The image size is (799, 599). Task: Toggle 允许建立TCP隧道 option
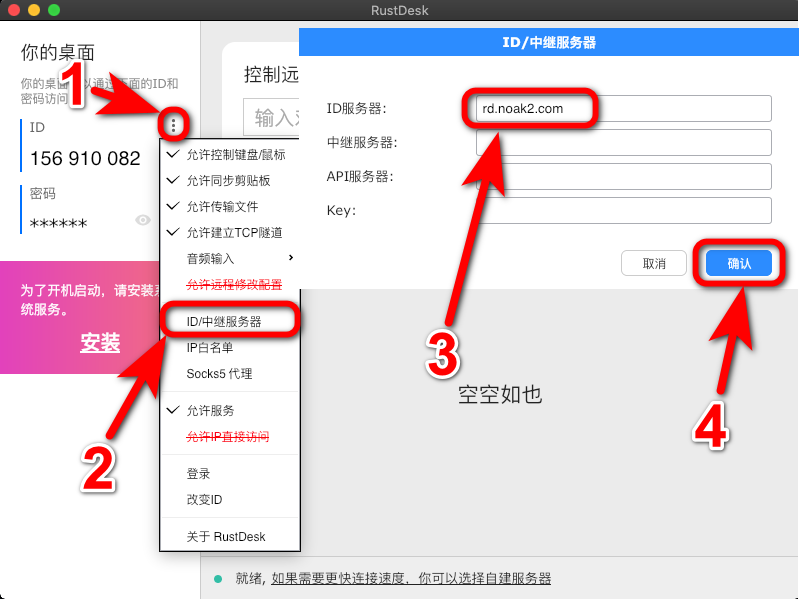(x=230, y=232)
